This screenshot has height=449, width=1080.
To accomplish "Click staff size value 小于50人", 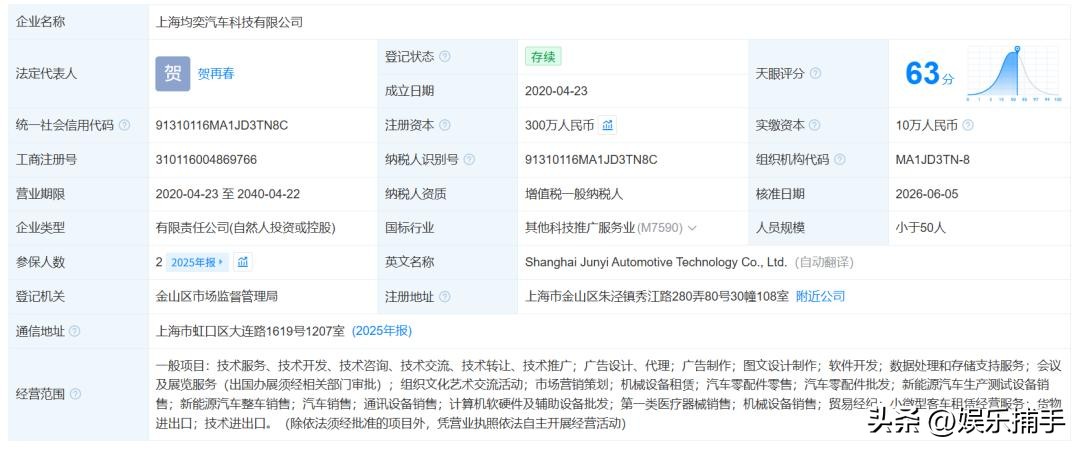I will point(921,228).
